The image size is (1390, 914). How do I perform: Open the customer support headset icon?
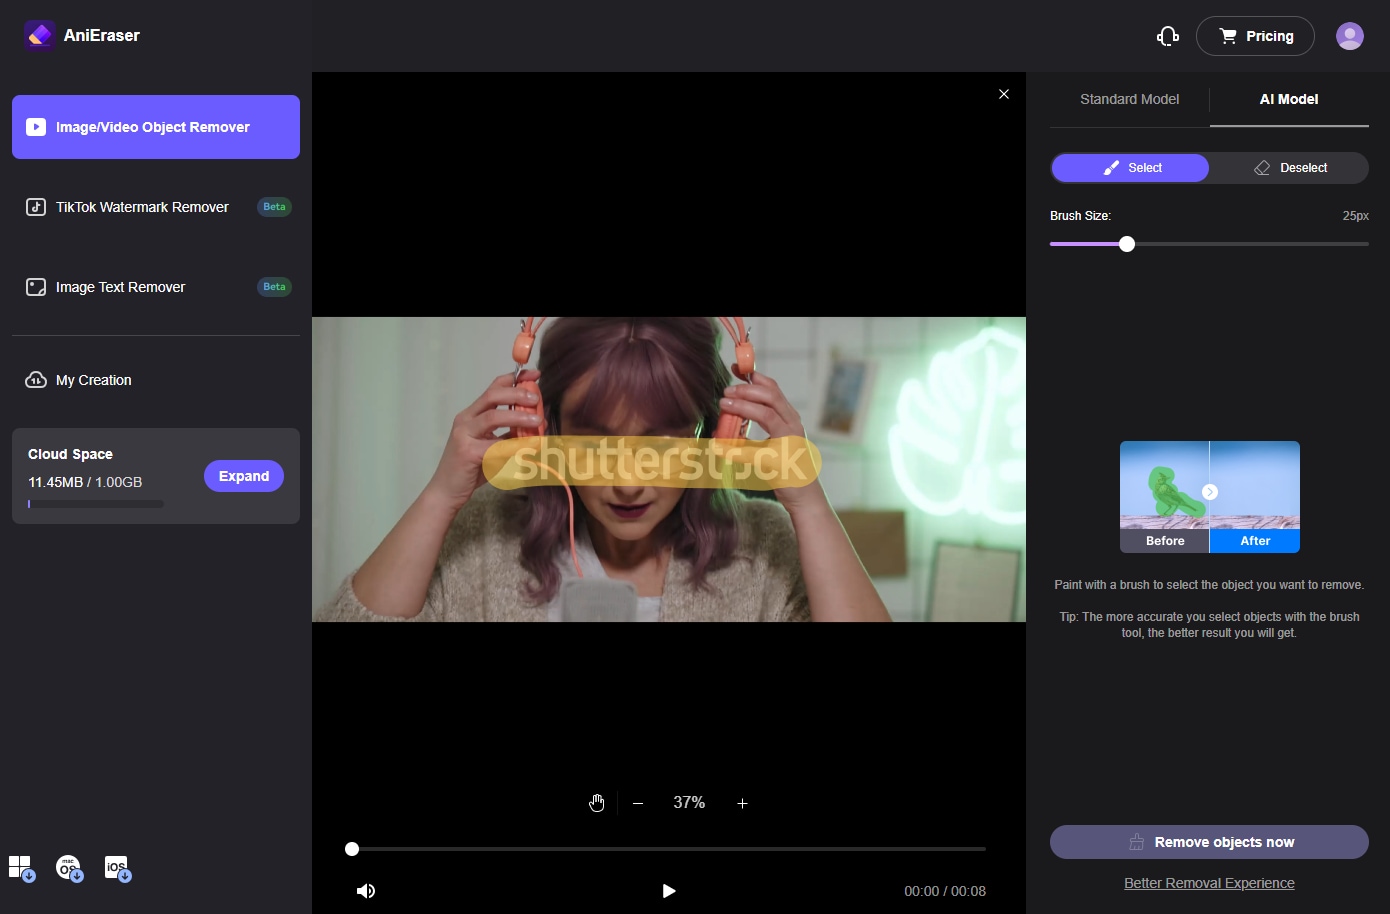[x=1168, y=36]
